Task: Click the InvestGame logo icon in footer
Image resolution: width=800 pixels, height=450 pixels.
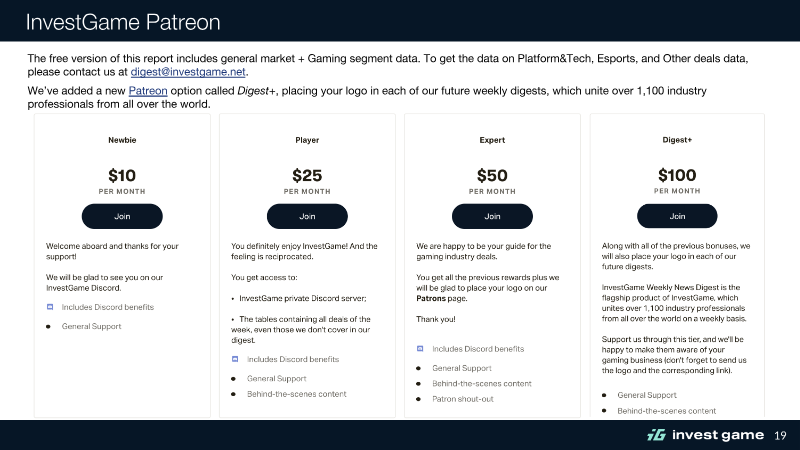Action: 656,435
